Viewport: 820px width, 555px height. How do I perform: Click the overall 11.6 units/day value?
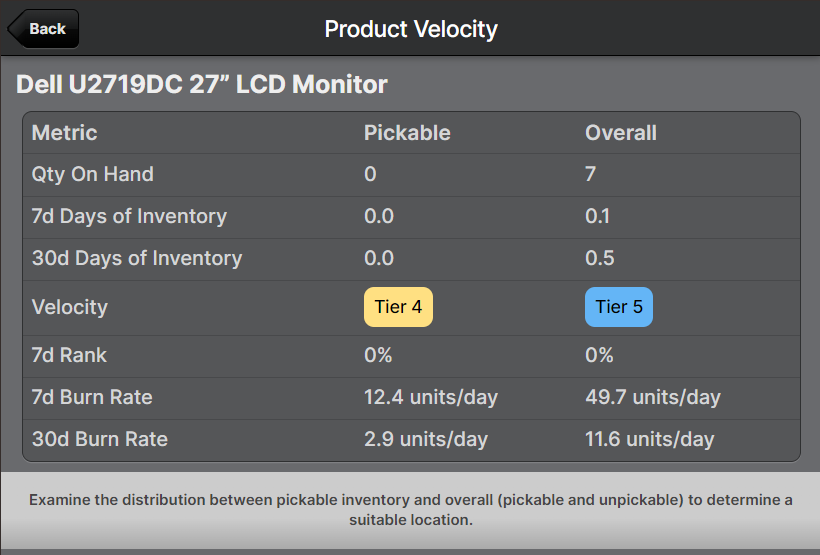[650, 439]
